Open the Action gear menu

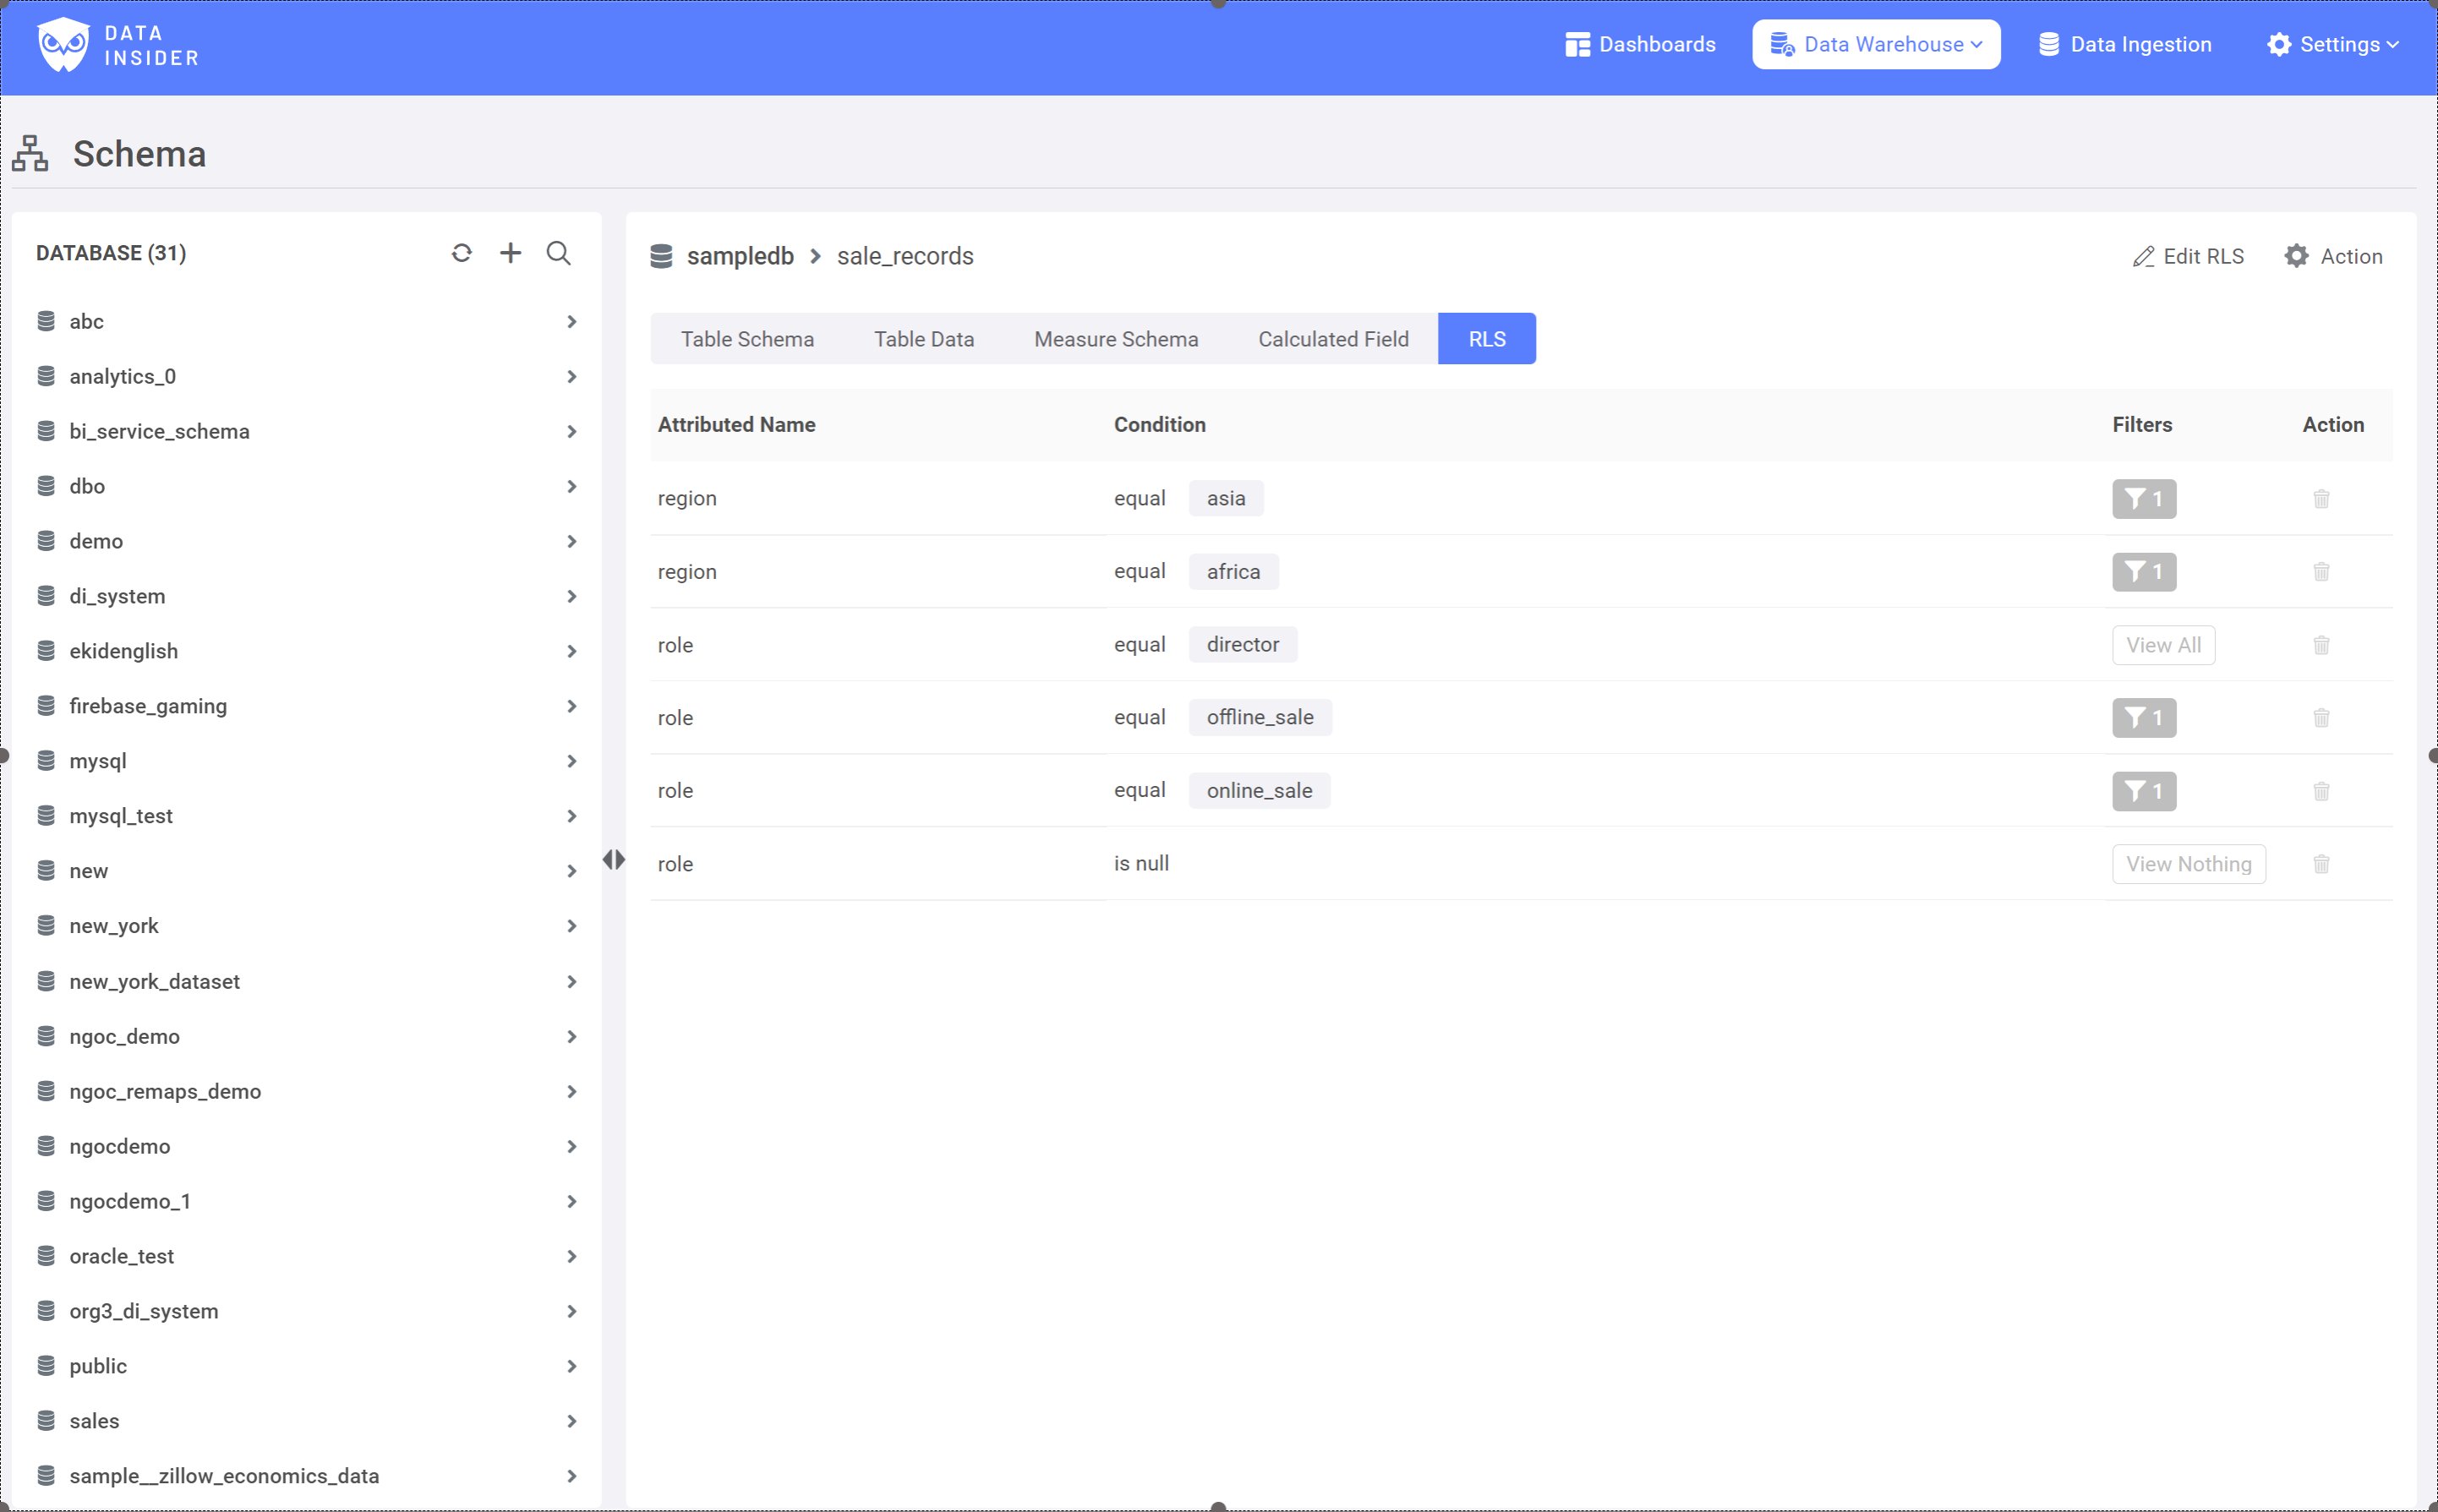tap(2333, 256)
